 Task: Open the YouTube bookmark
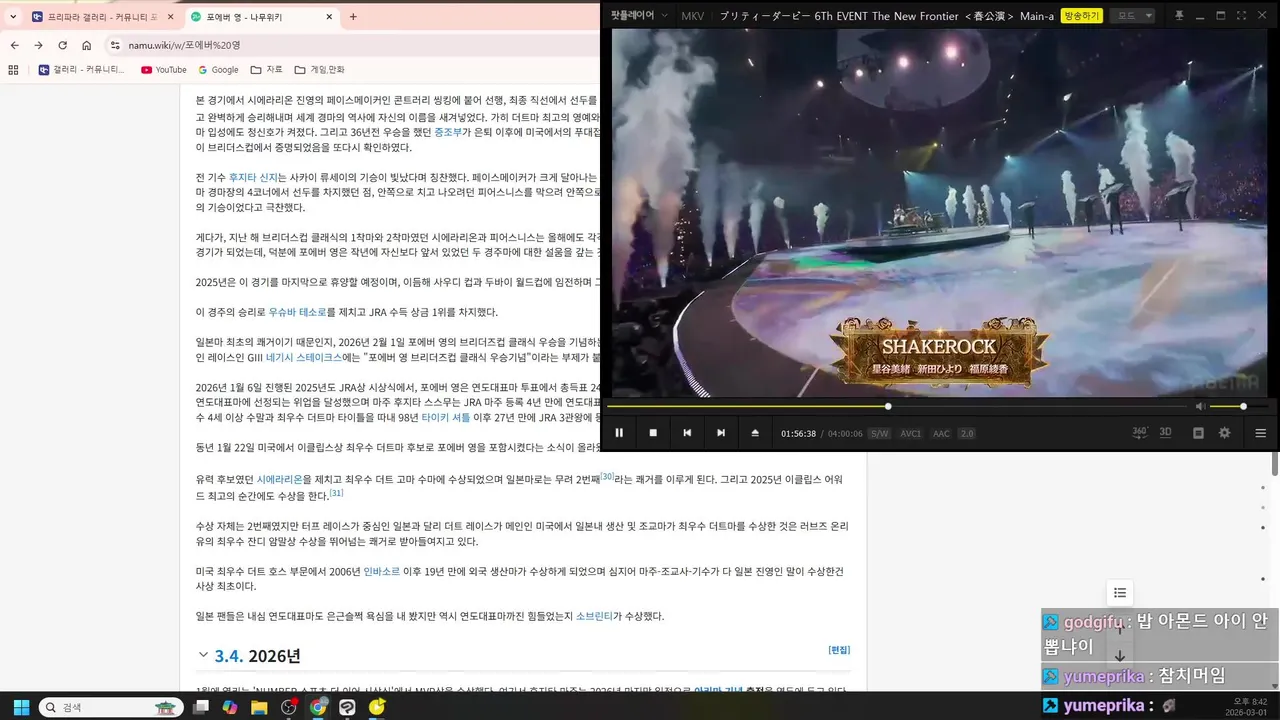point(164,70)
